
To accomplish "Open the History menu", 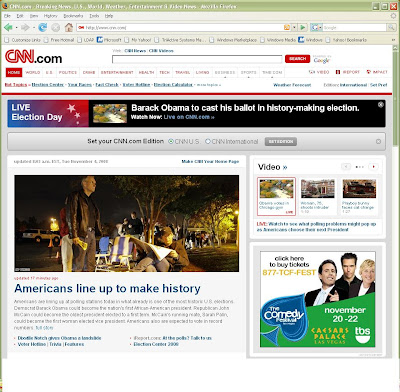I will (x=51, y=16).
